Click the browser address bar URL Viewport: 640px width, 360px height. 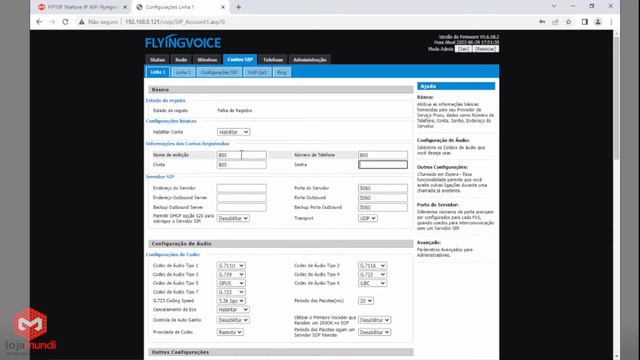point(175,22)
